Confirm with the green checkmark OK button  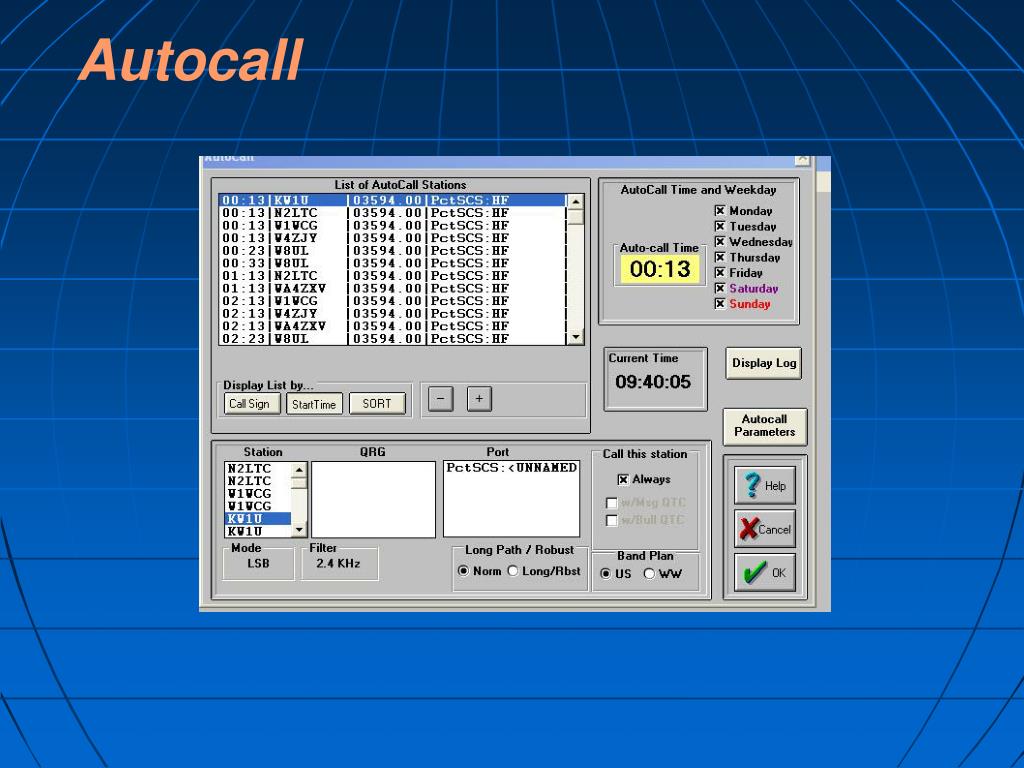coord(765,573)
